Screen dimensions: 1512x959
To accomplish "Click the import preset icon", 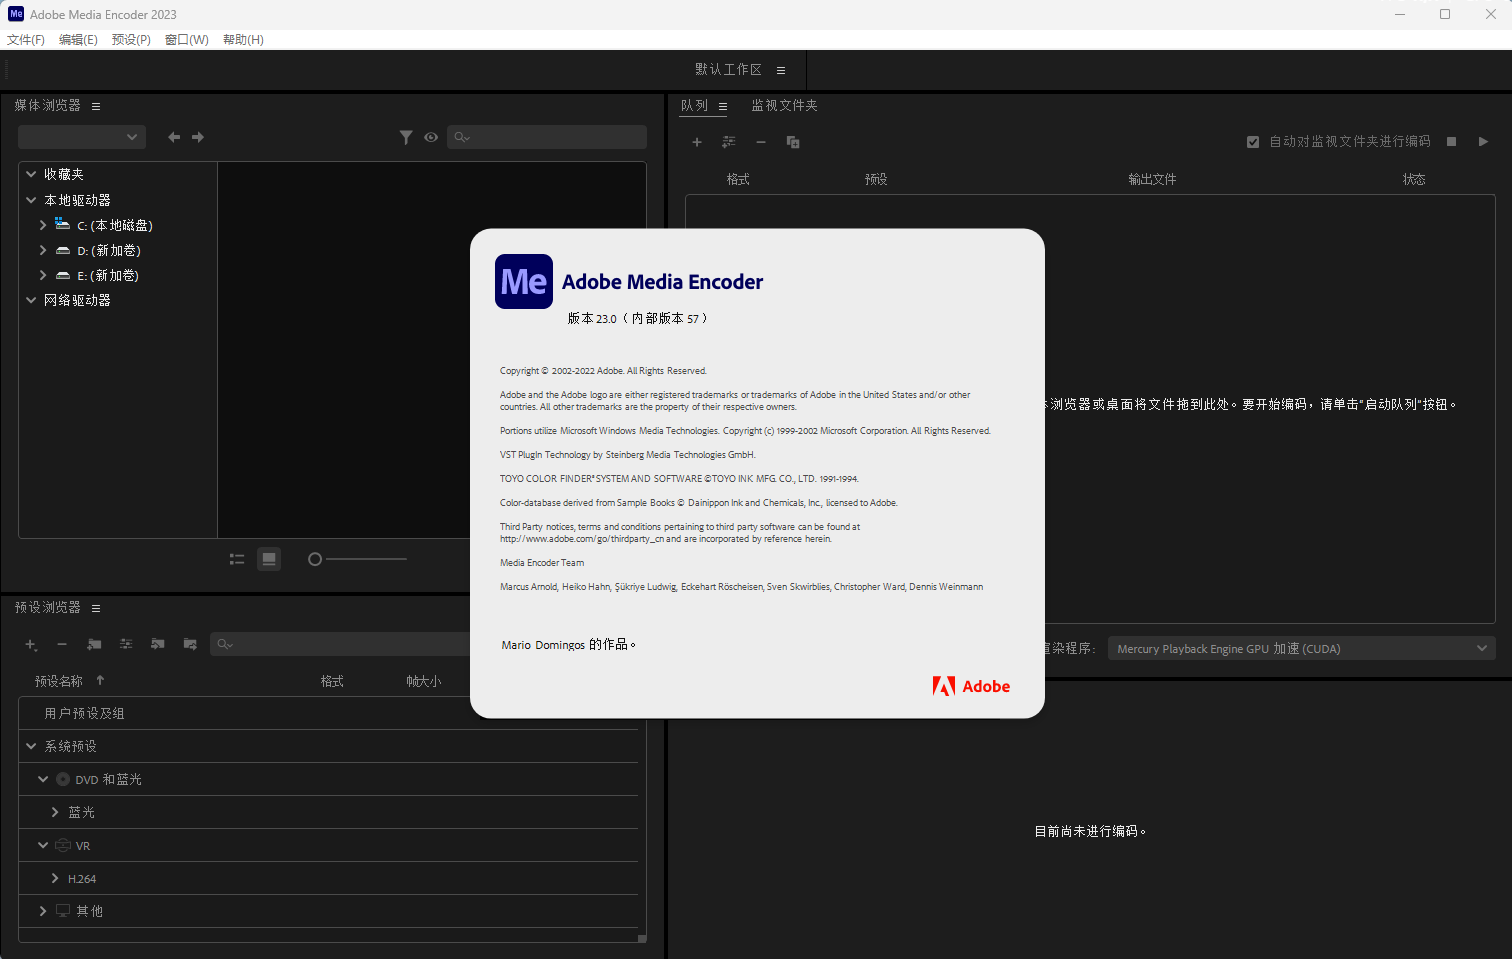I will click(158, 645).
